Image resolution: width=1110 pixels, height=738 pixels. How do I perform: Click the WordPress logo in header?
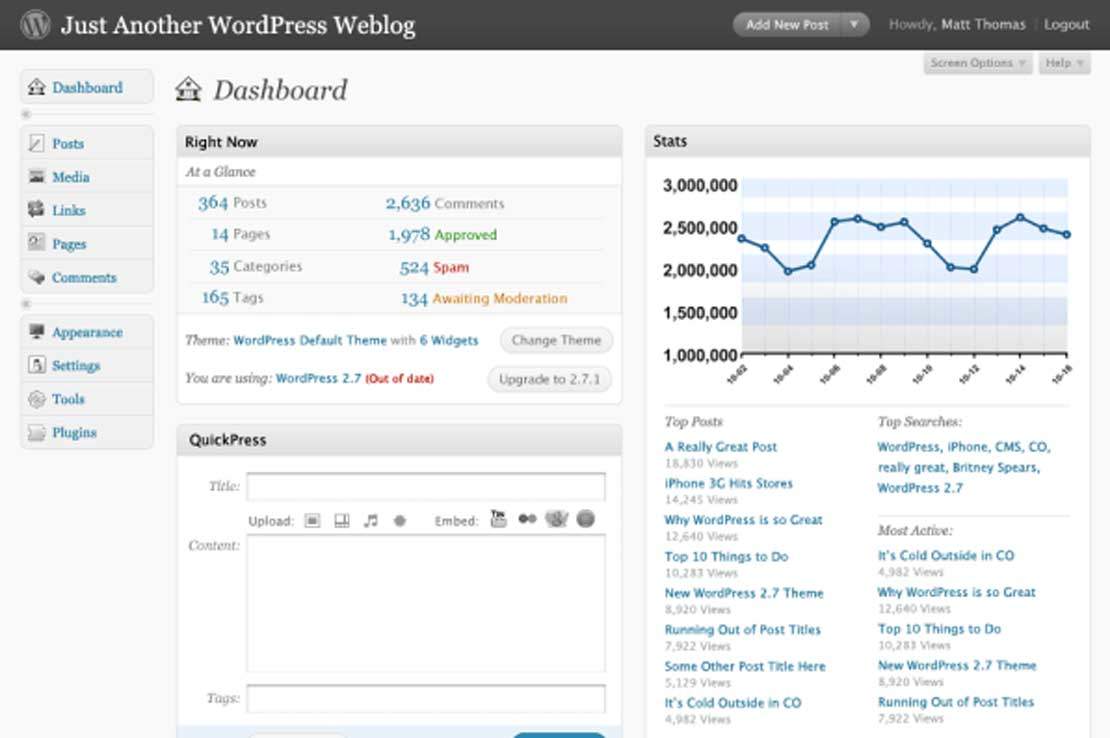tap(35, 25)
